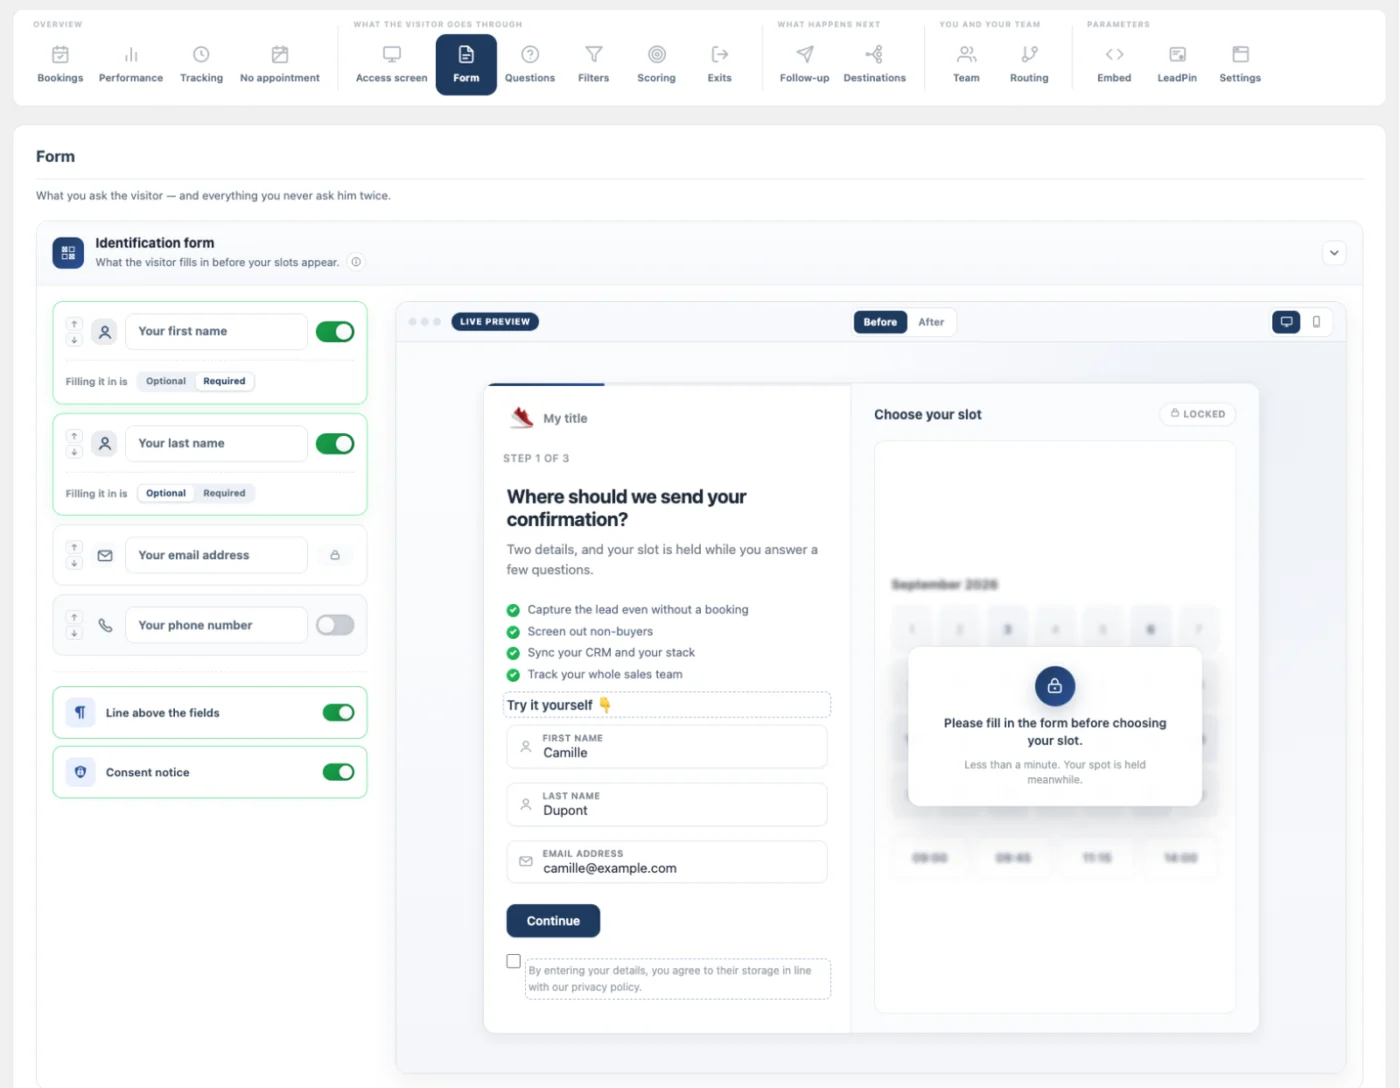
Task: Show the Before preview state
Action: pyautogui.click(x=880, y=322)
